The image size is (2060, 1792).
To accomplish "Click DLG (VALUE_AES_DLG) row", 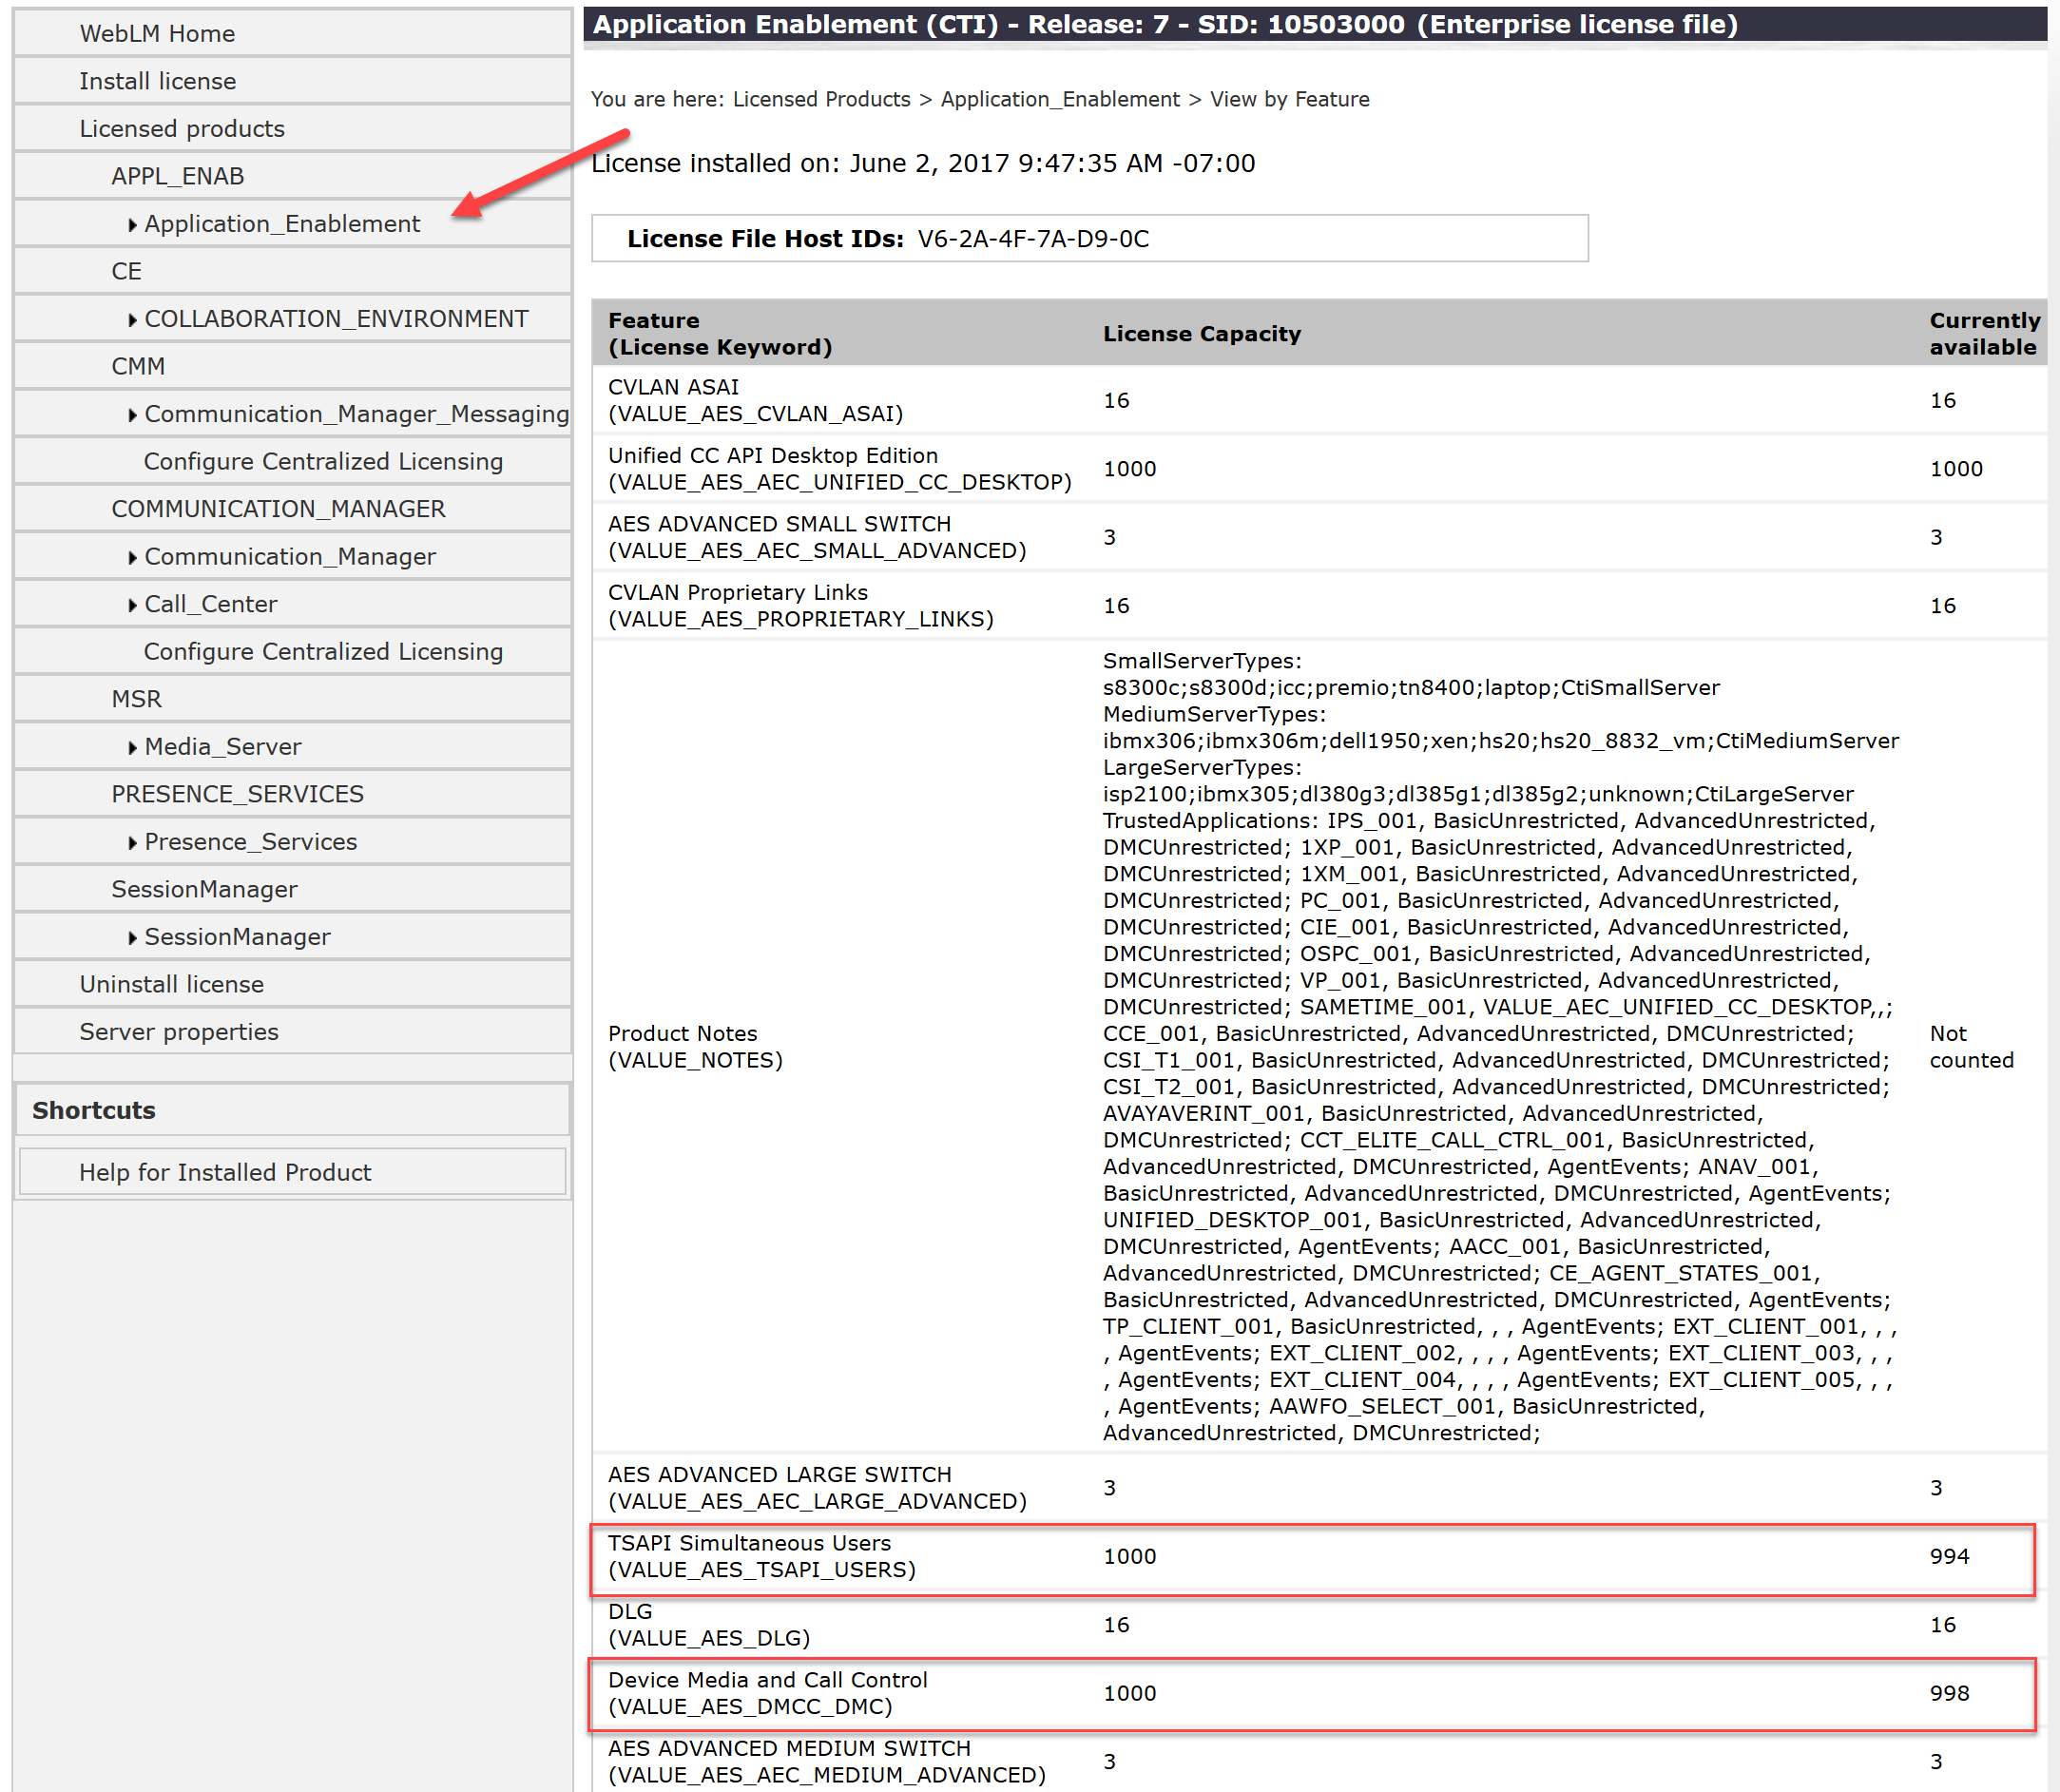I will point(1319,1624).
